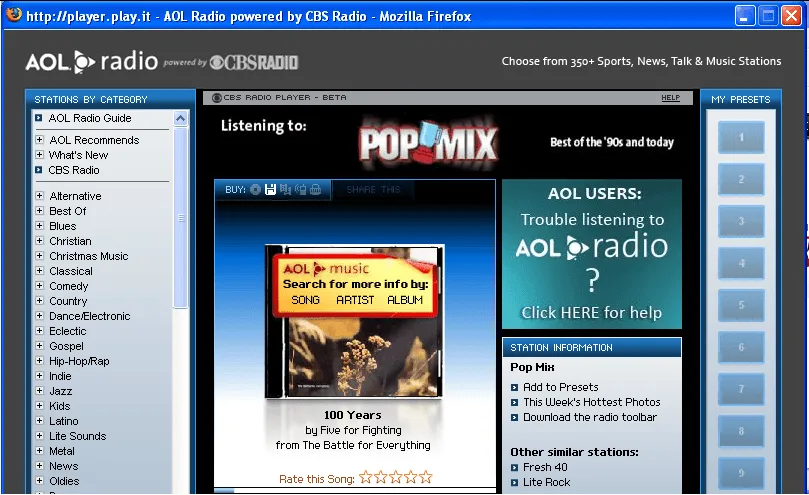Open the HELP link in player bar
Image resolution: width=809 pixels, height=495 pixels.
pyautogui.click(x=671, y=98)
